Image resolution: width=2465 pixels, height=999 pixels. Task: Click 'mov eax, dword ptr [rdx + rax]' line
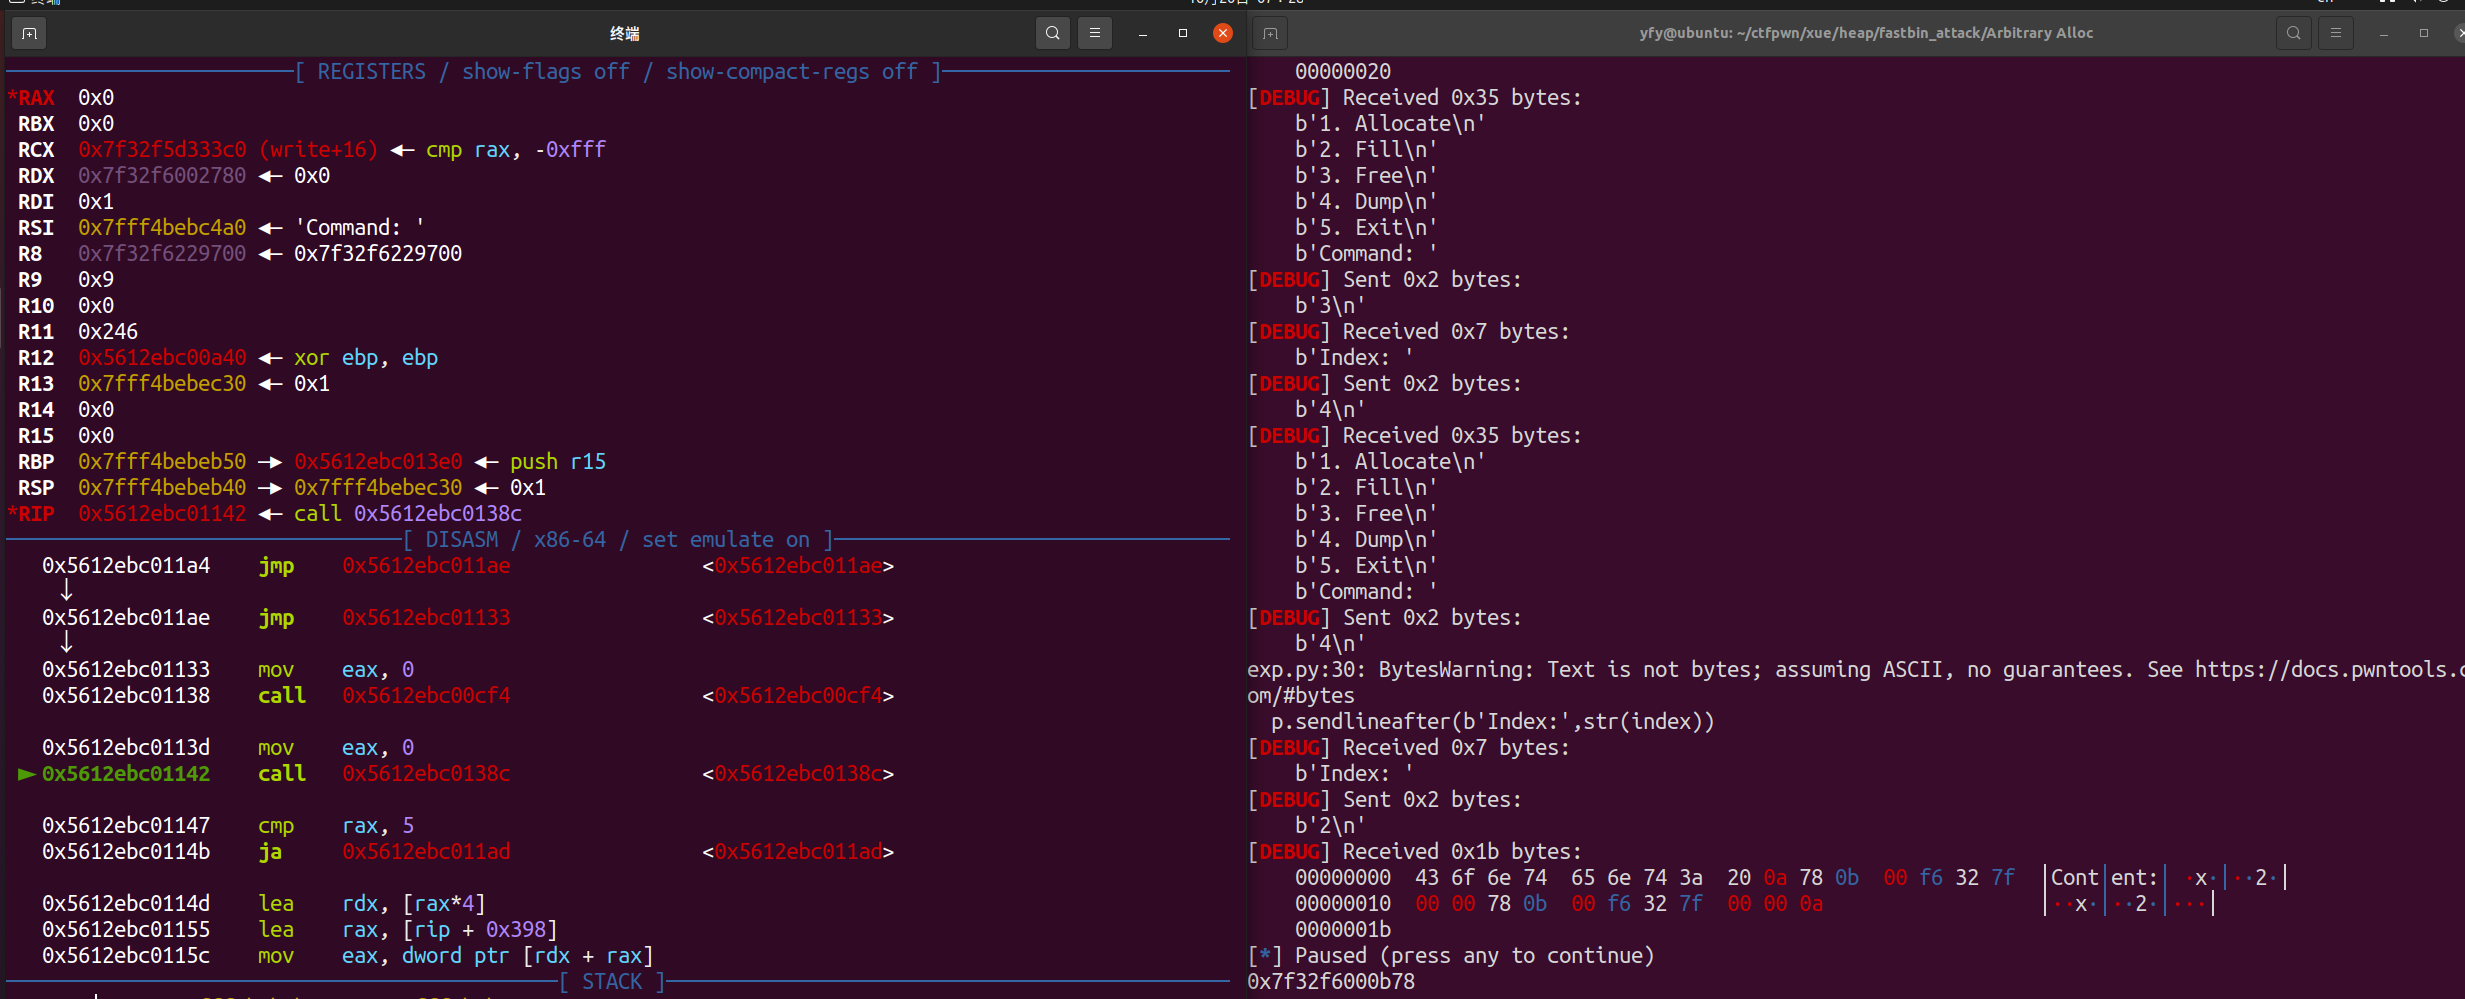pyautogui.click(x=456, y=956)
